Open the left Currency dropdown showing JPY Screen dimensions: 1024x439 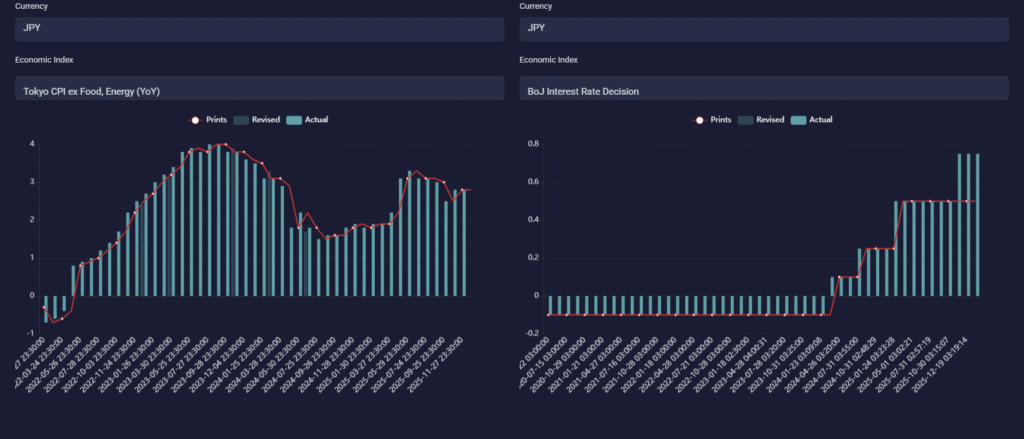(258, 29)
